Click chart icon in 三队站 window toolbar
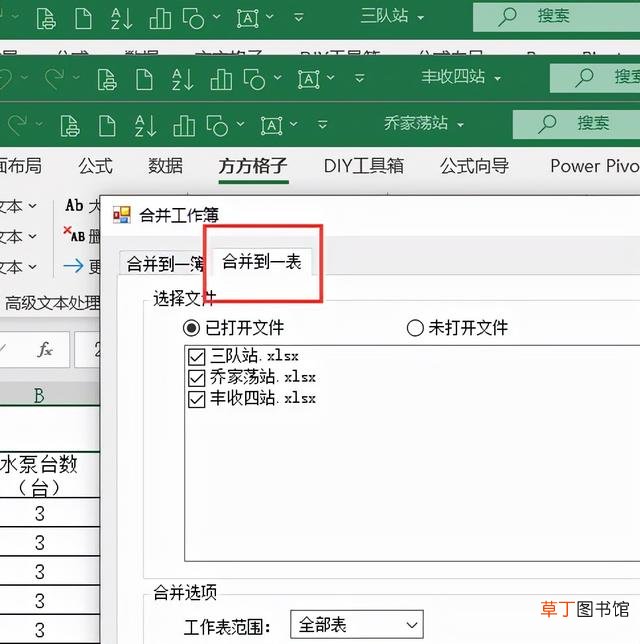This screenshot has height=644, width=640. click(160, 18)
